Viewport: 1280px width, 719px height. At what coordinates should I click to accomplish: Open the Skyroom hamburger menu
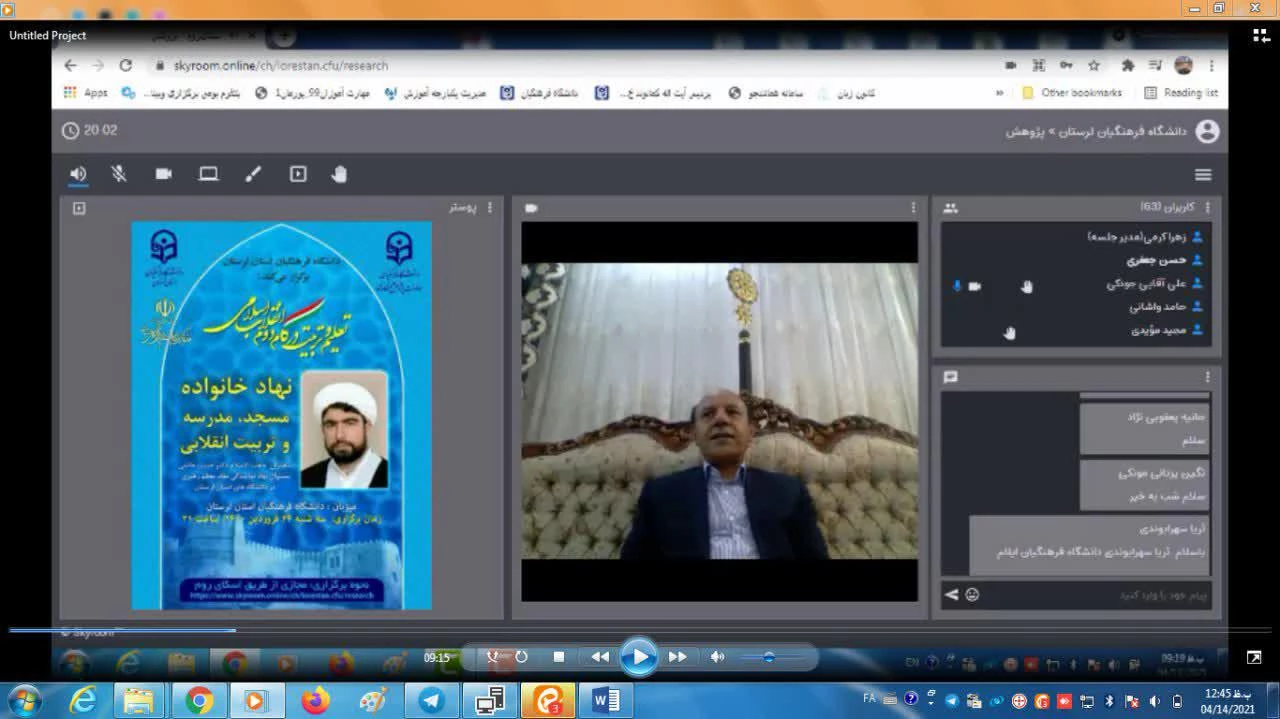(1203, 175)
